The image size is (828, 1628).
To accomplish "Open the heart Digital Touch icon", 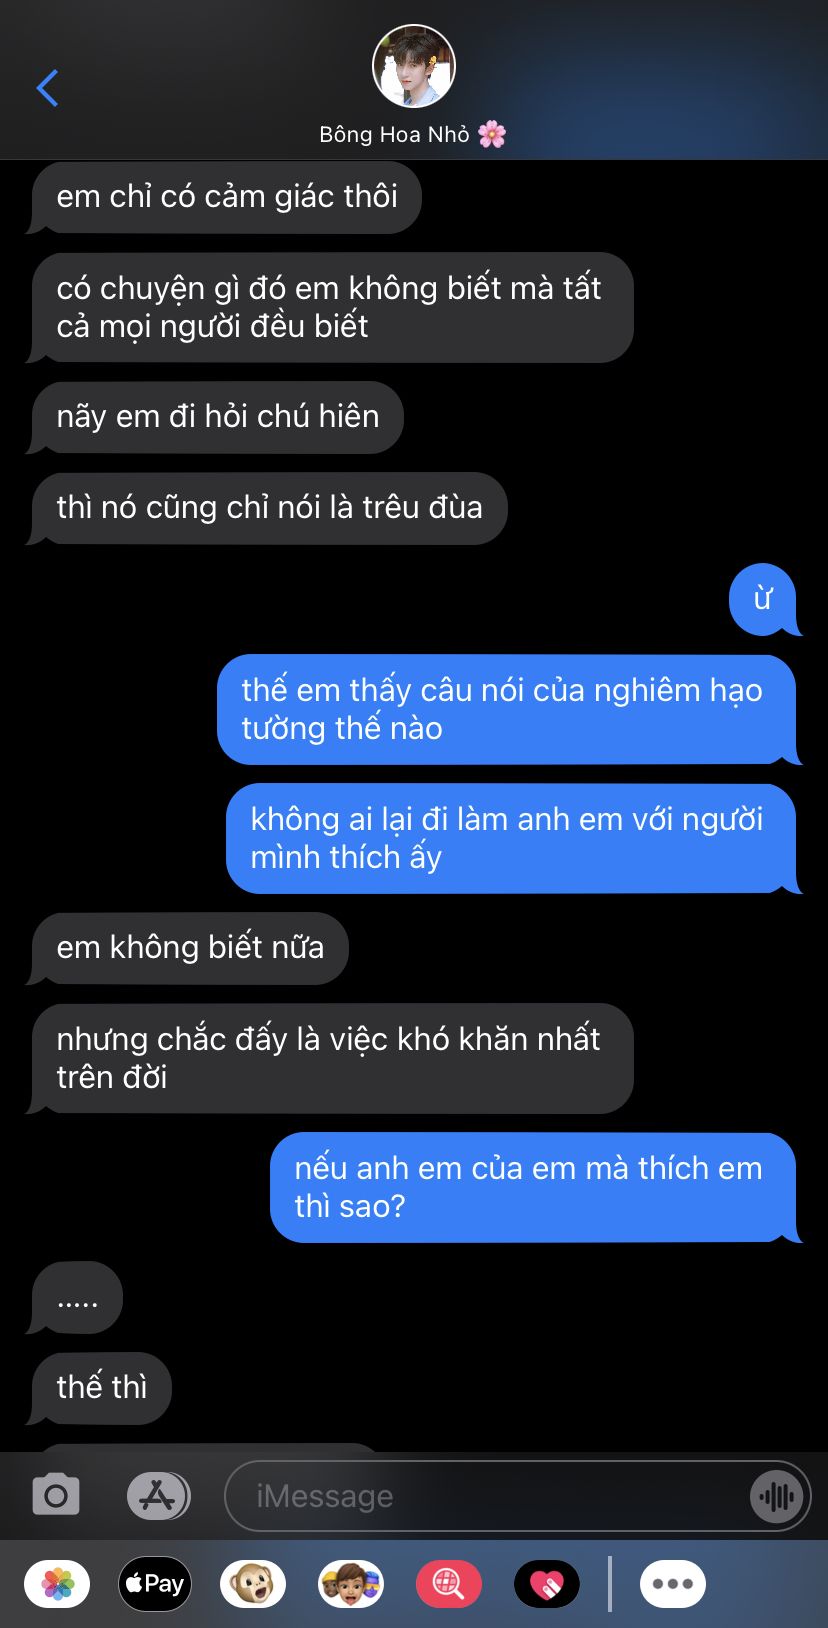I will click(546, 1584).
